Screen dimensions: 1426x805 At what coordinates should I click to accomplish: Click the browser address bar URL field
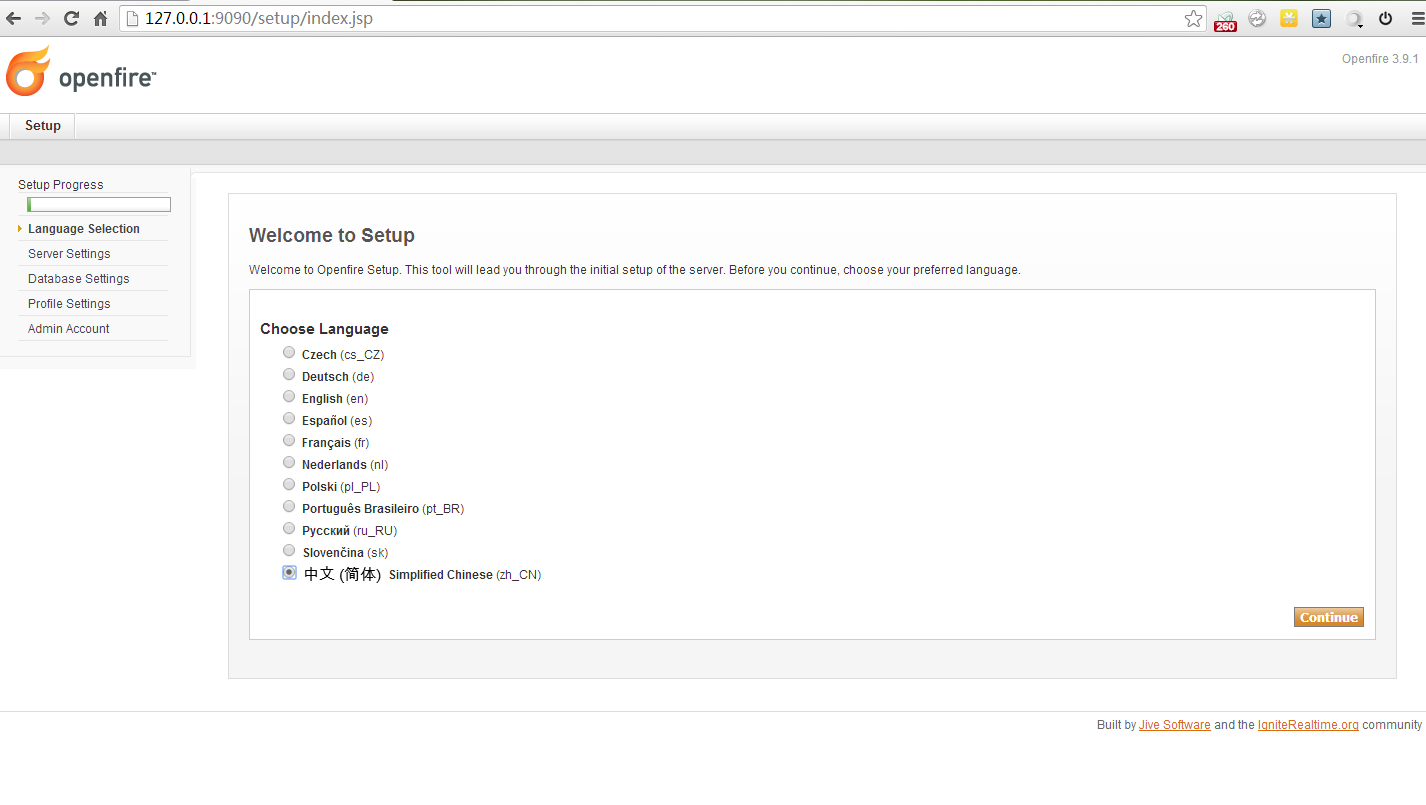pyautogui.click(x=650, y=18)
